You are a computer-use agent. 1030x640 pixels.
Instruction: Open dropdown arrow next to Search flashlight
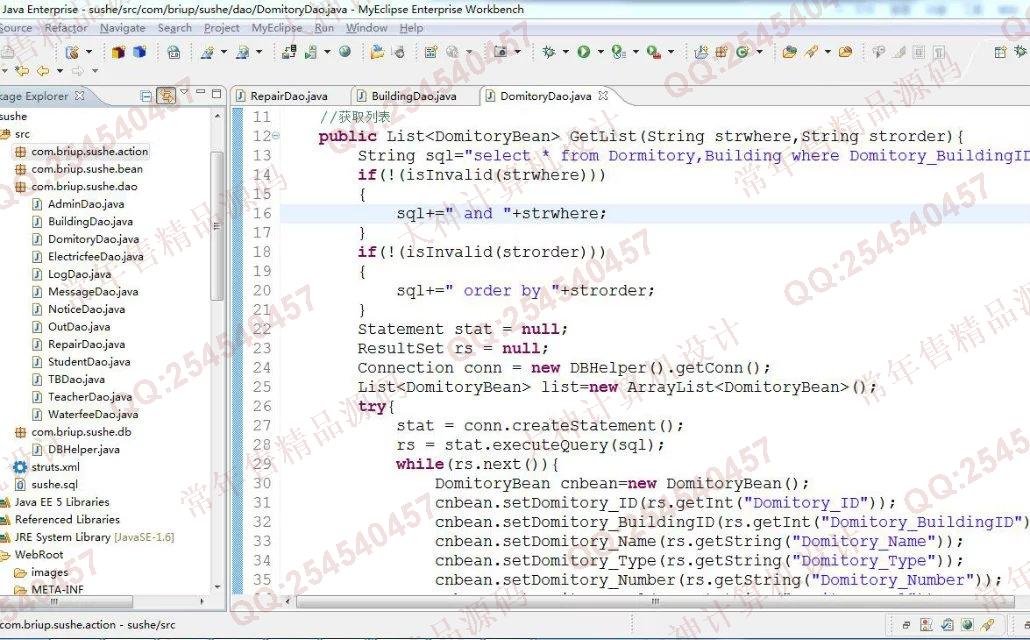click(x=827, y=52)
